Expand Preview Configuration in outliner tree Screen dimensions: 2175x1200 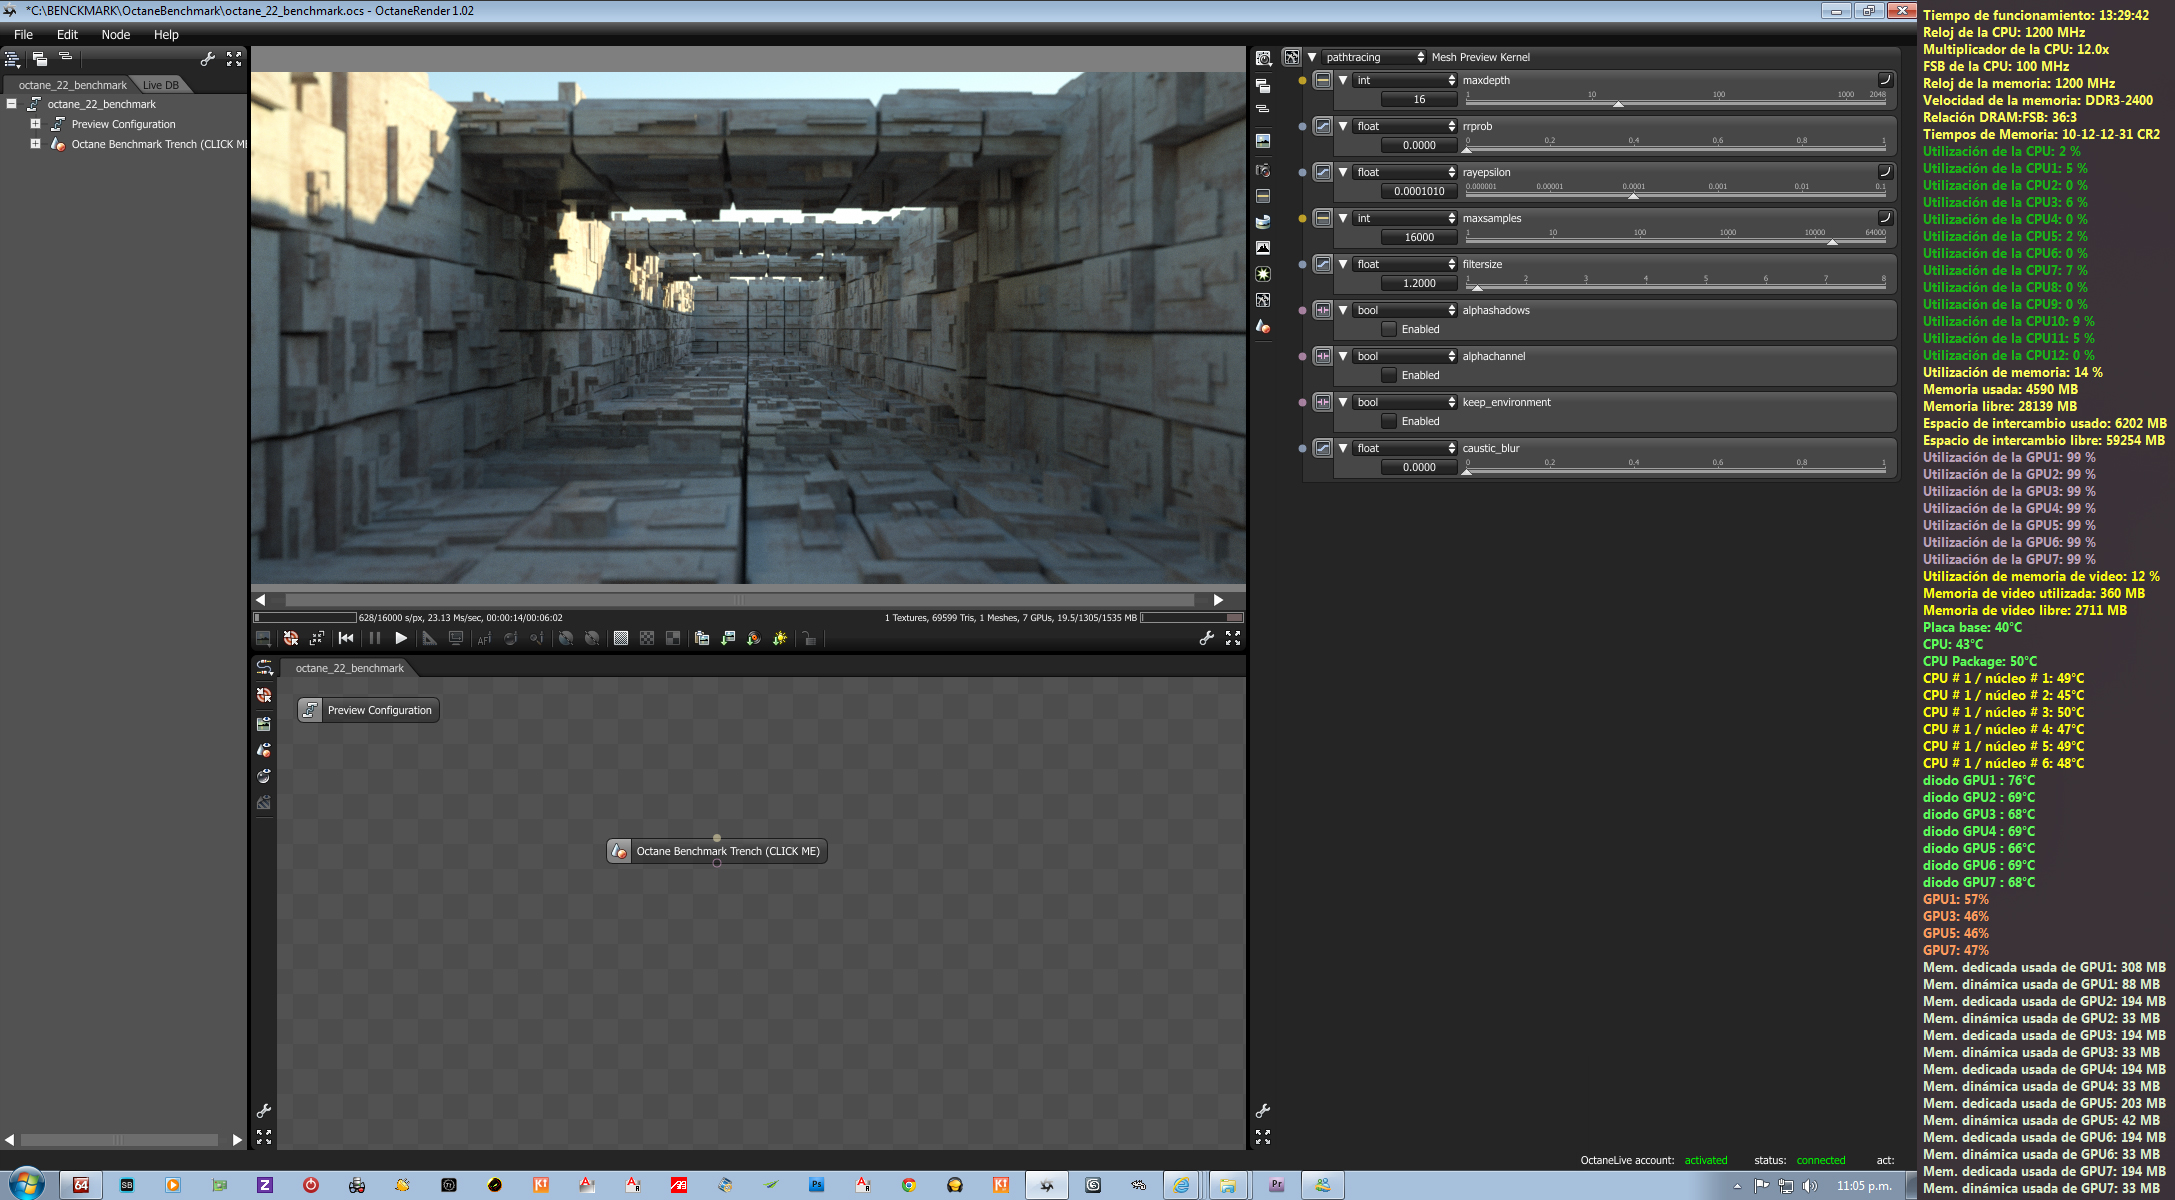35,124
